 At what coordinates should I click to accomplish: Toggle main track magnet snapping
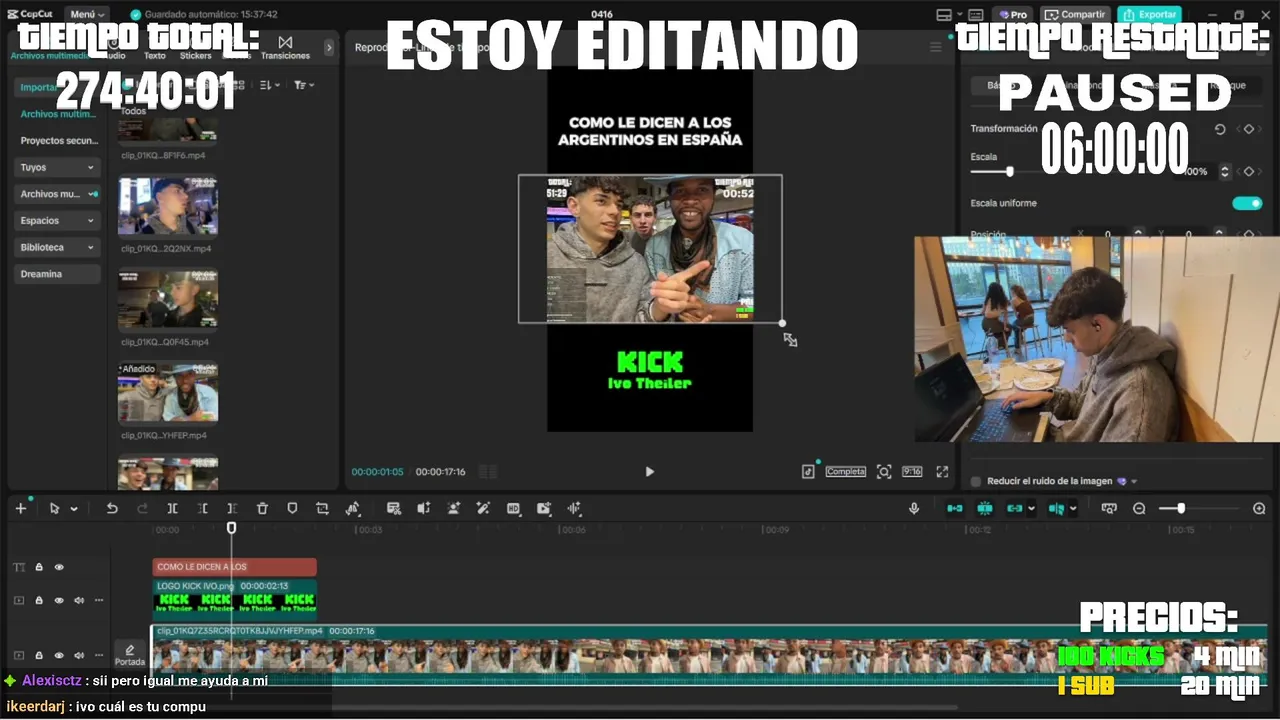[x=955, y=508]
